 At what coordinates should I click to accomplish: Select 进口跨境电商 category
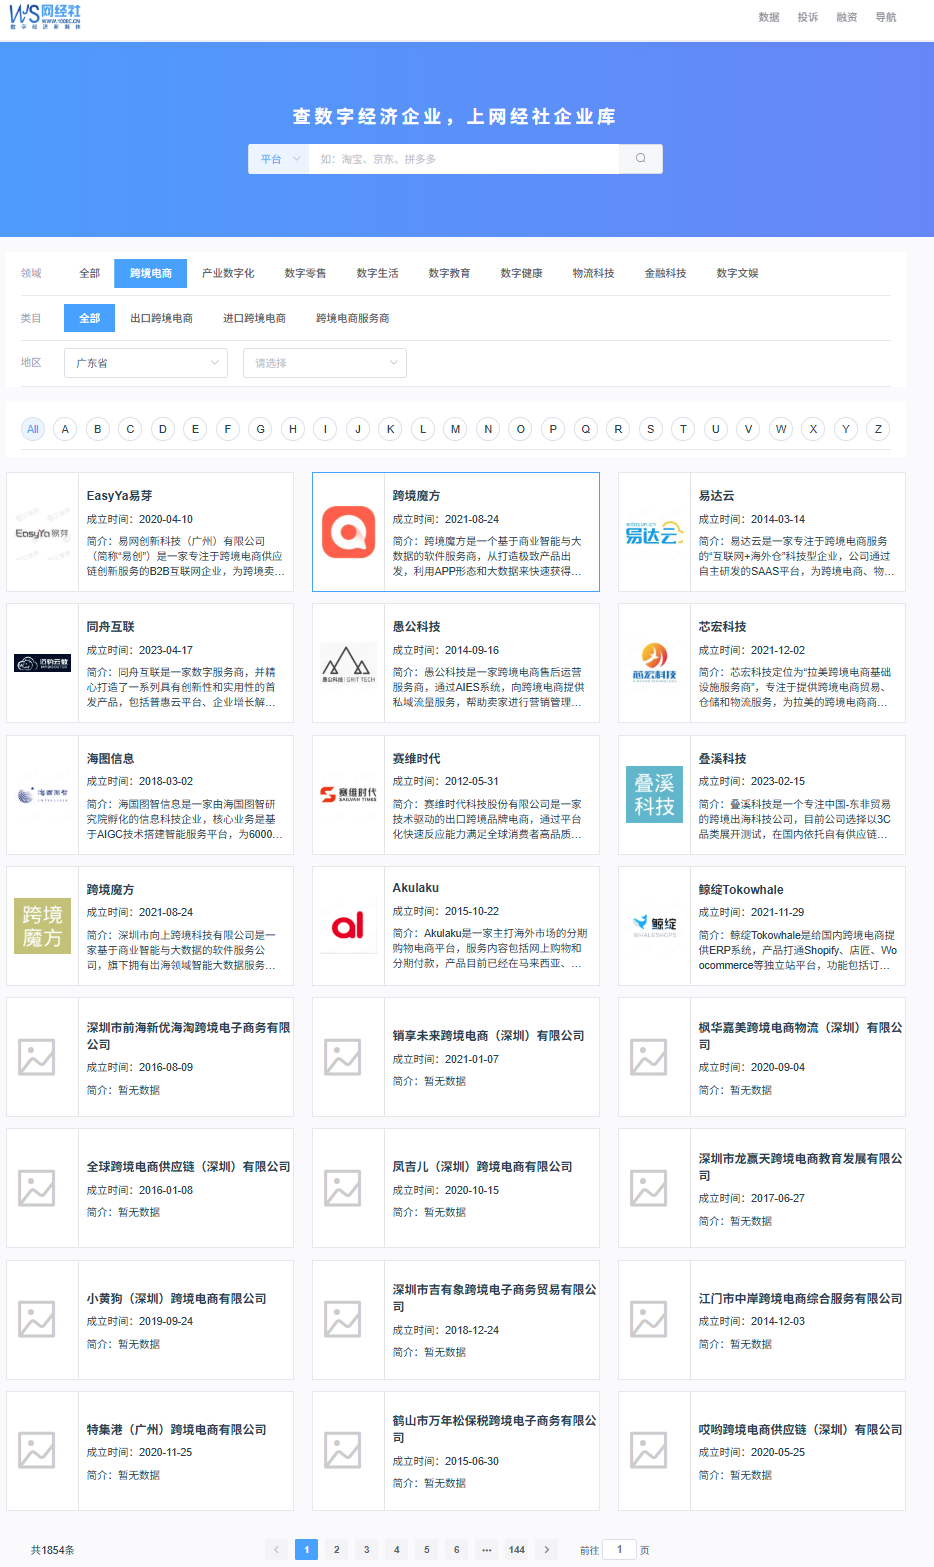click(255, 318)
